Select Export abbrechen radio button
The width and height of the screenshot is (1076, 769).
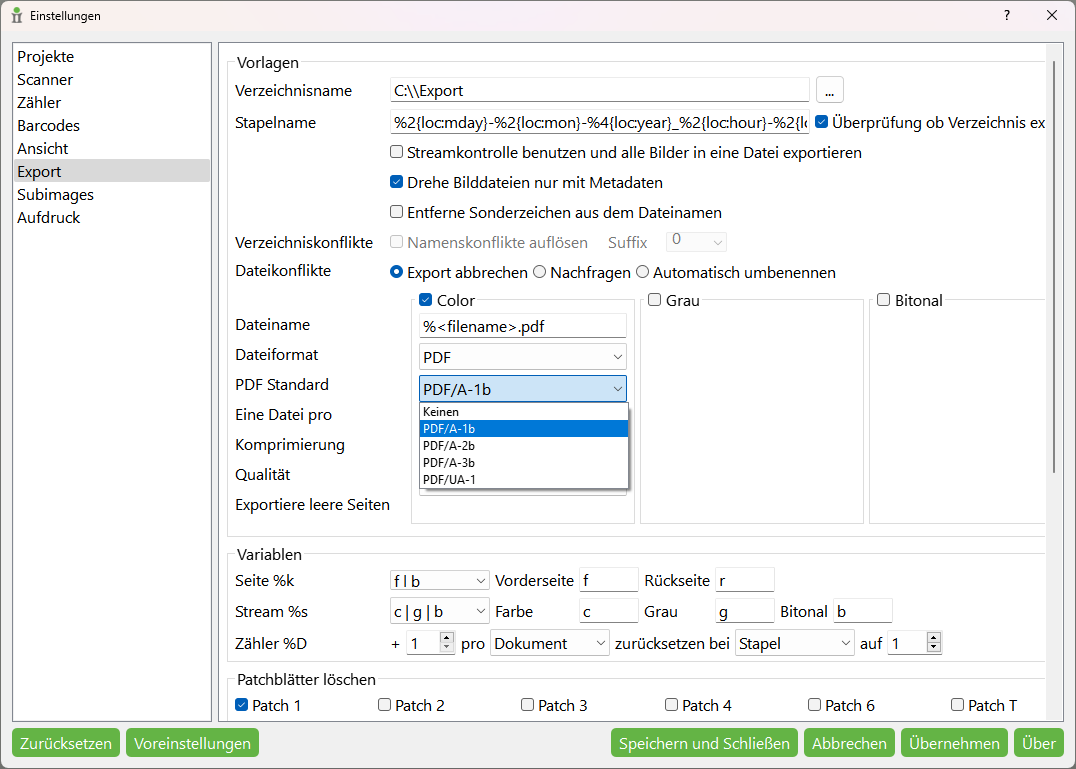click(397, 272)
